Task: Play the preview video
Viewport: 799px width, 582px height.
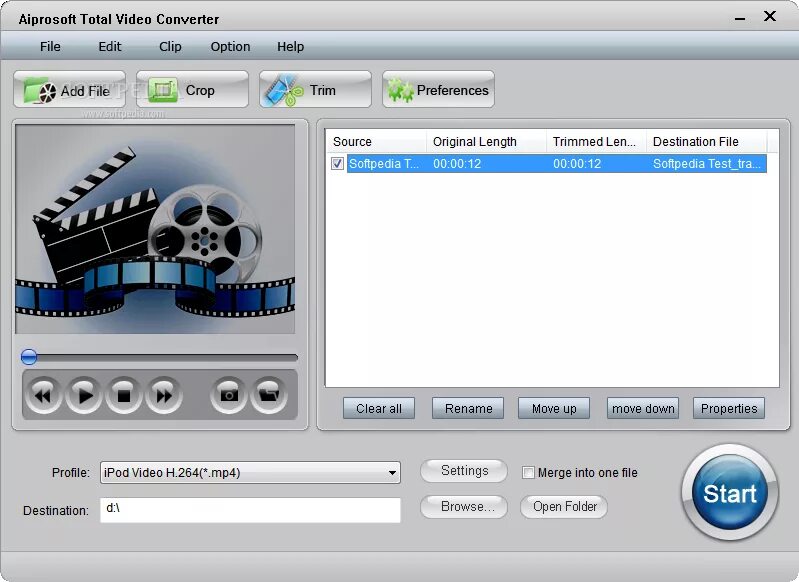Action: point(84,395)
